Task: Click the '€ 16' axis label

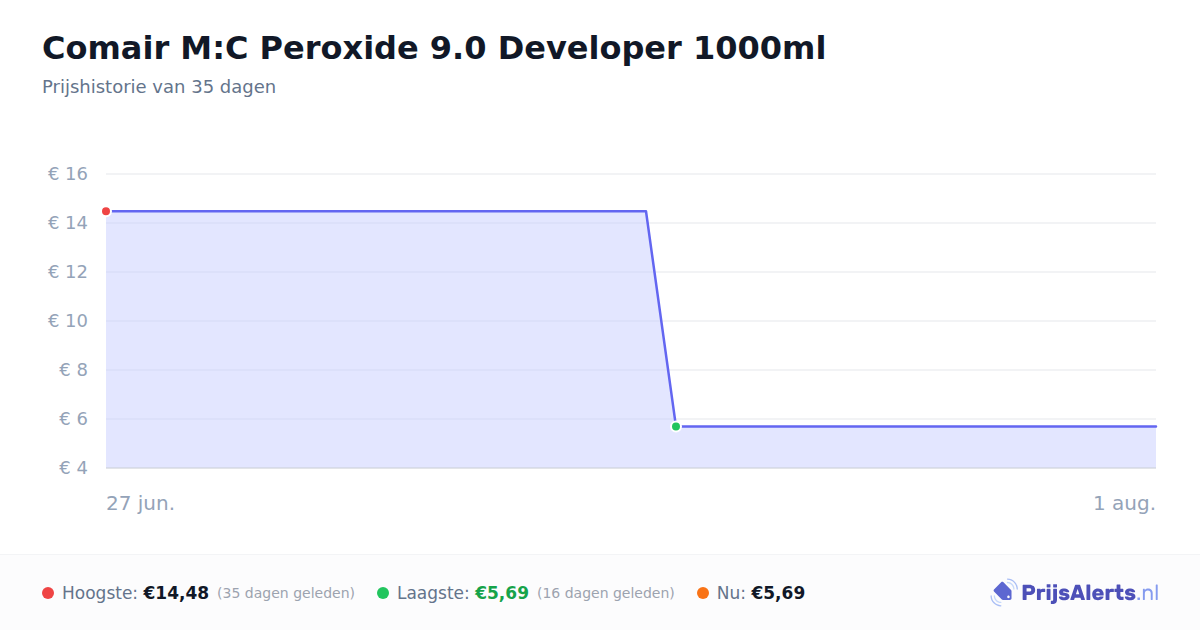Action: coord(68,174)
